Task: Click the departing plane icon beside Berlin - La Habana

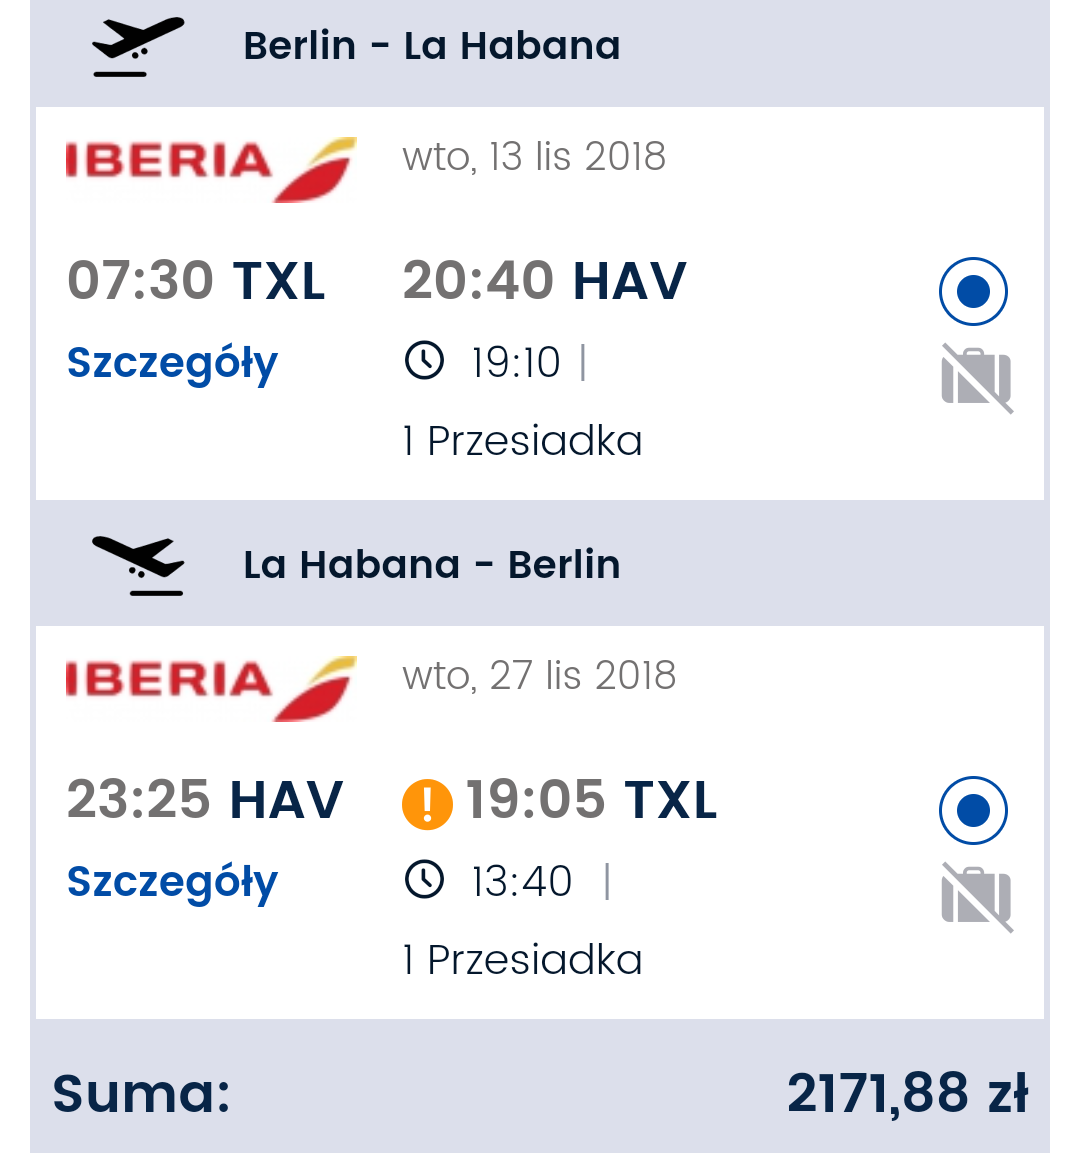Action: point(137,46)
